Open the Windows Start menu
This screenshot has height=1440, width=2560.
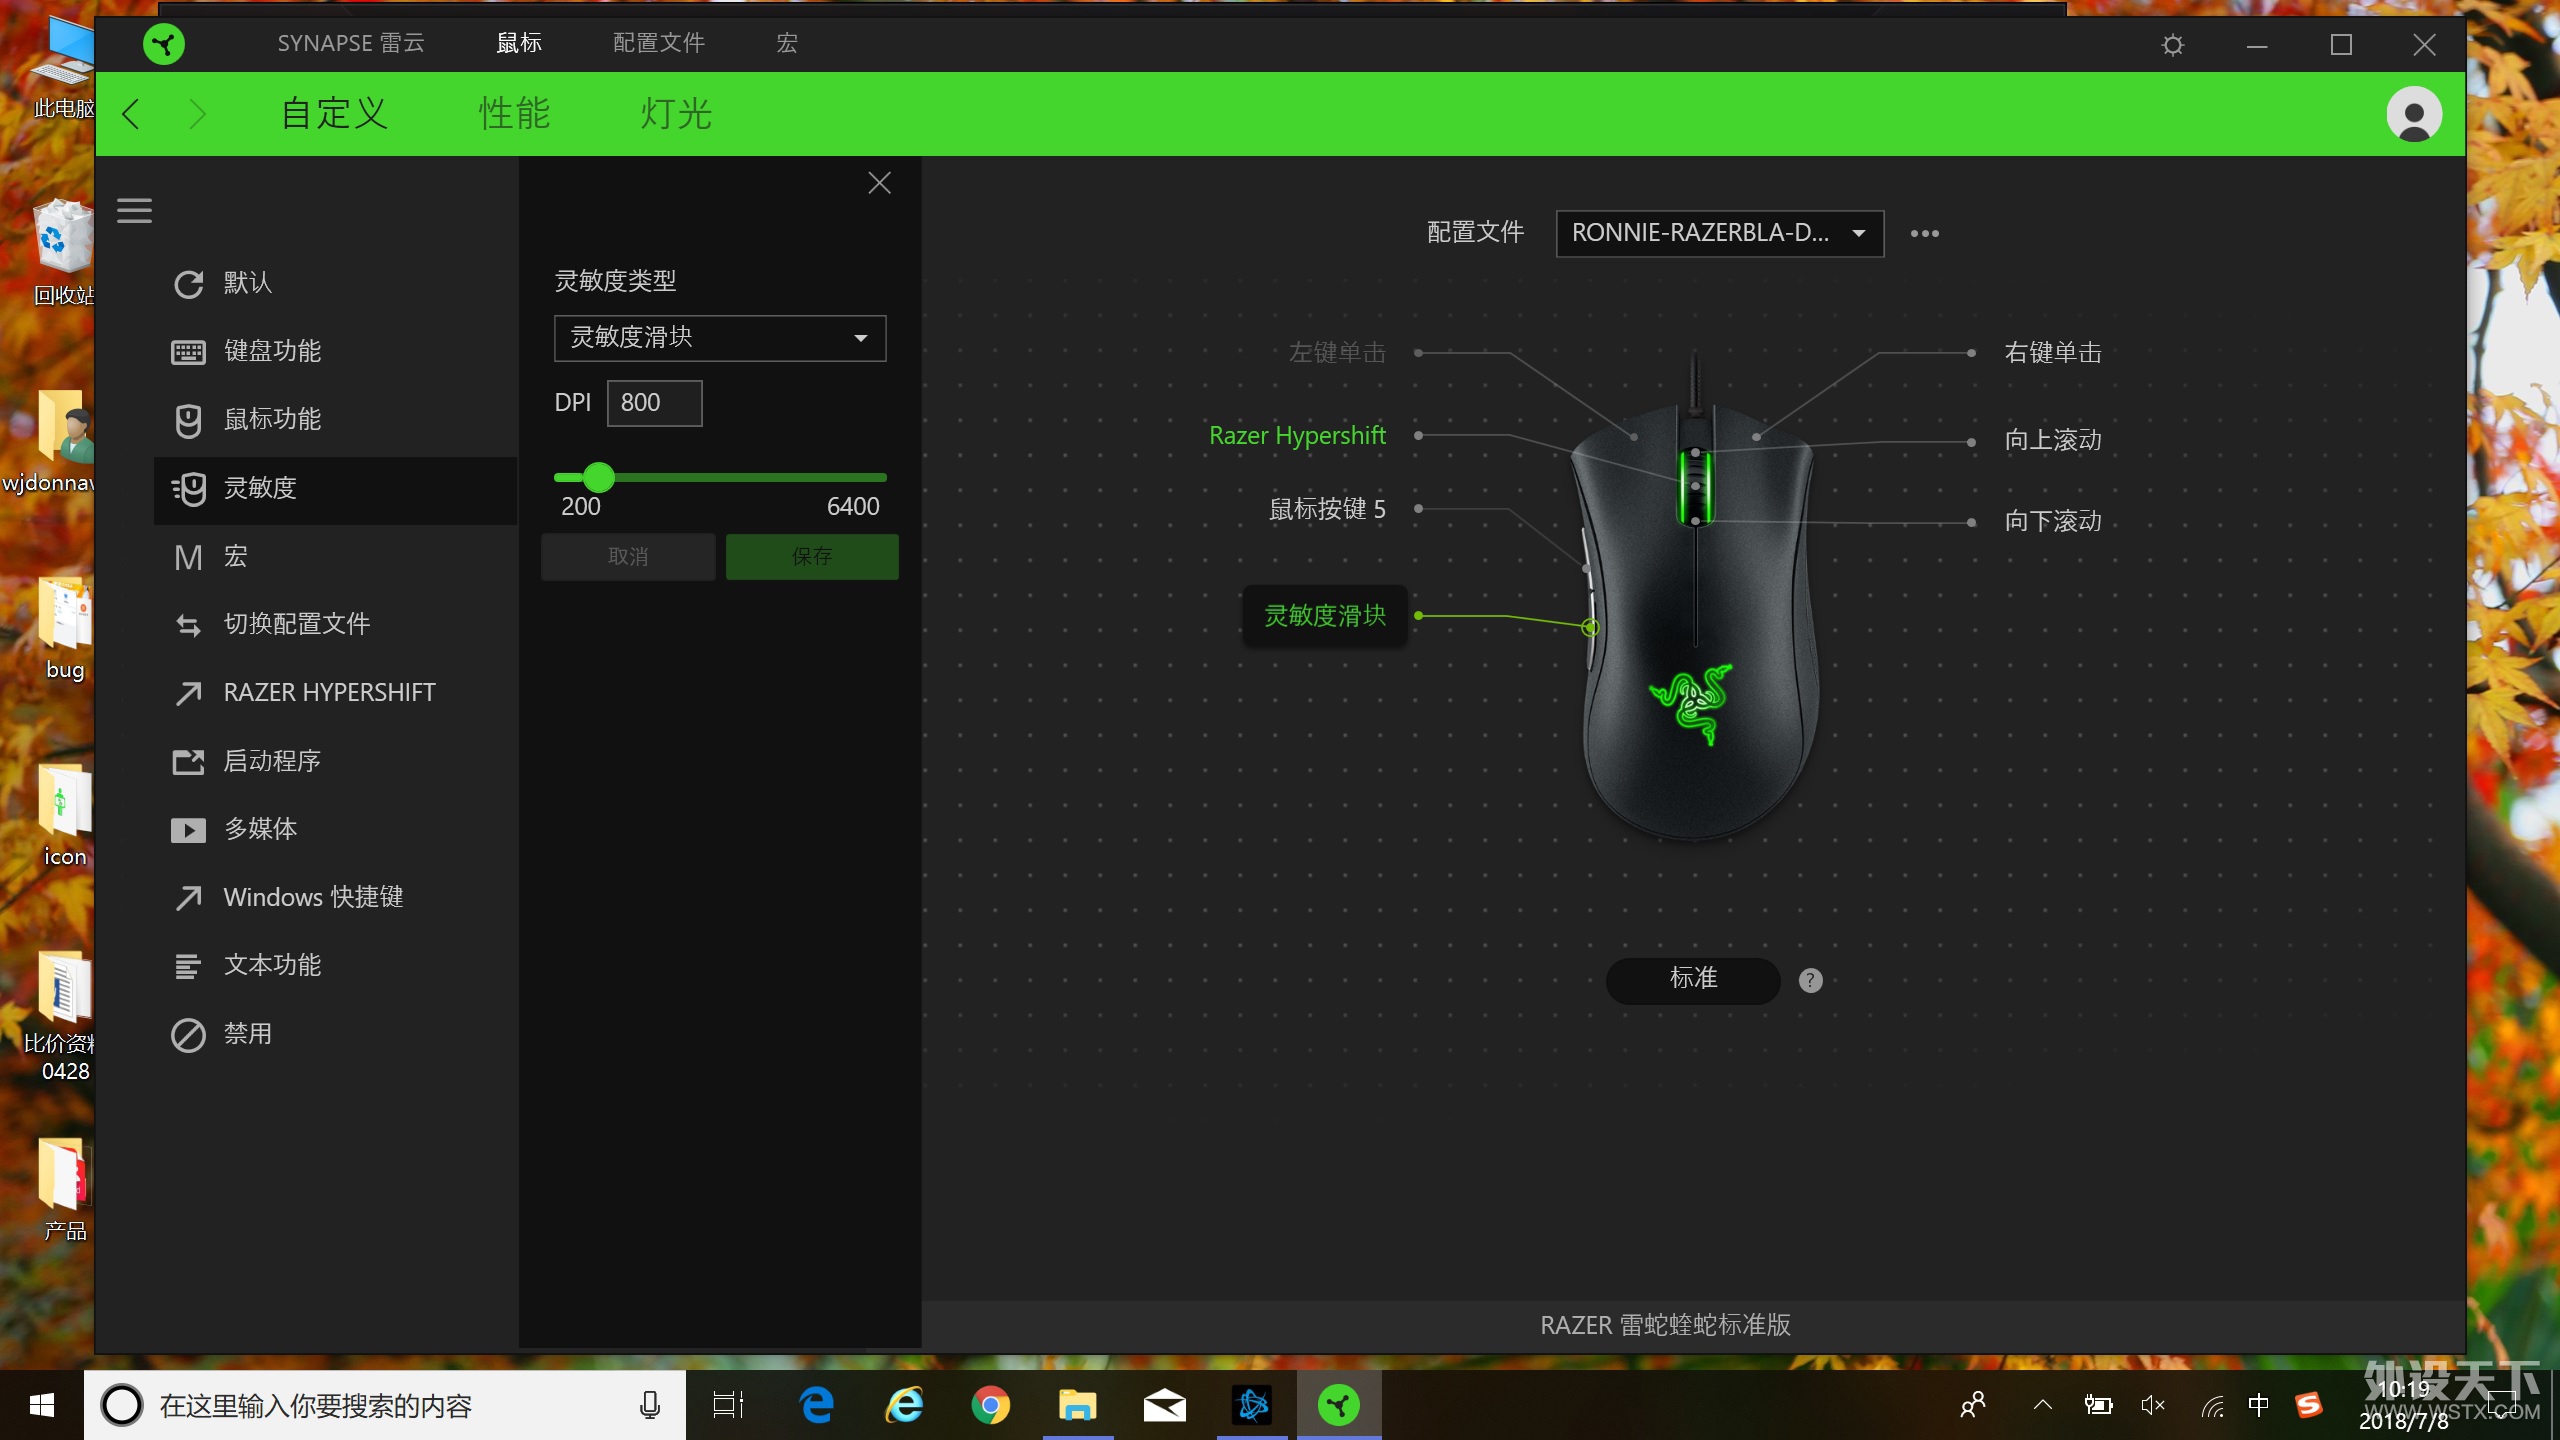tap(42, 1406)
